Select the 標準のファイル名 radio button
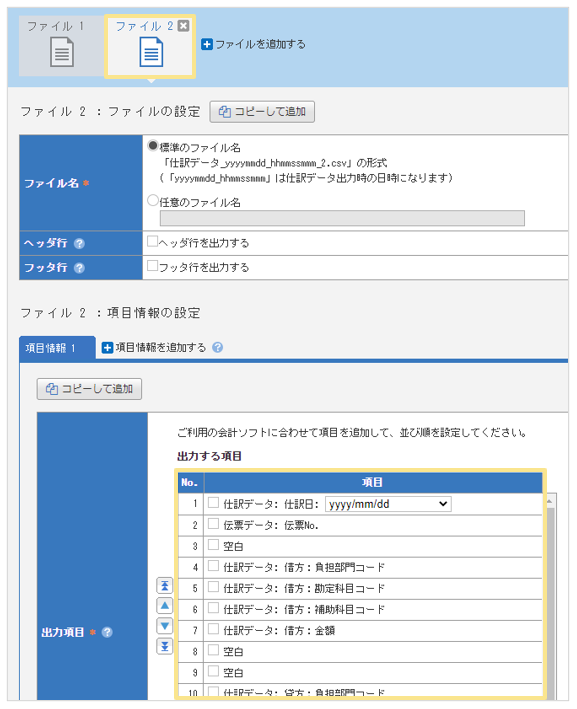 pos(153,146)
